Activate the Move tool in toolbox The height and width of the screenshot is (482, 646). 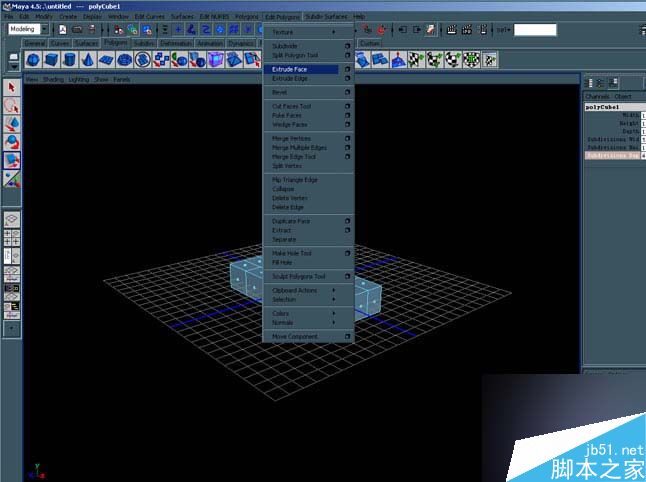(x=12, y=124)
